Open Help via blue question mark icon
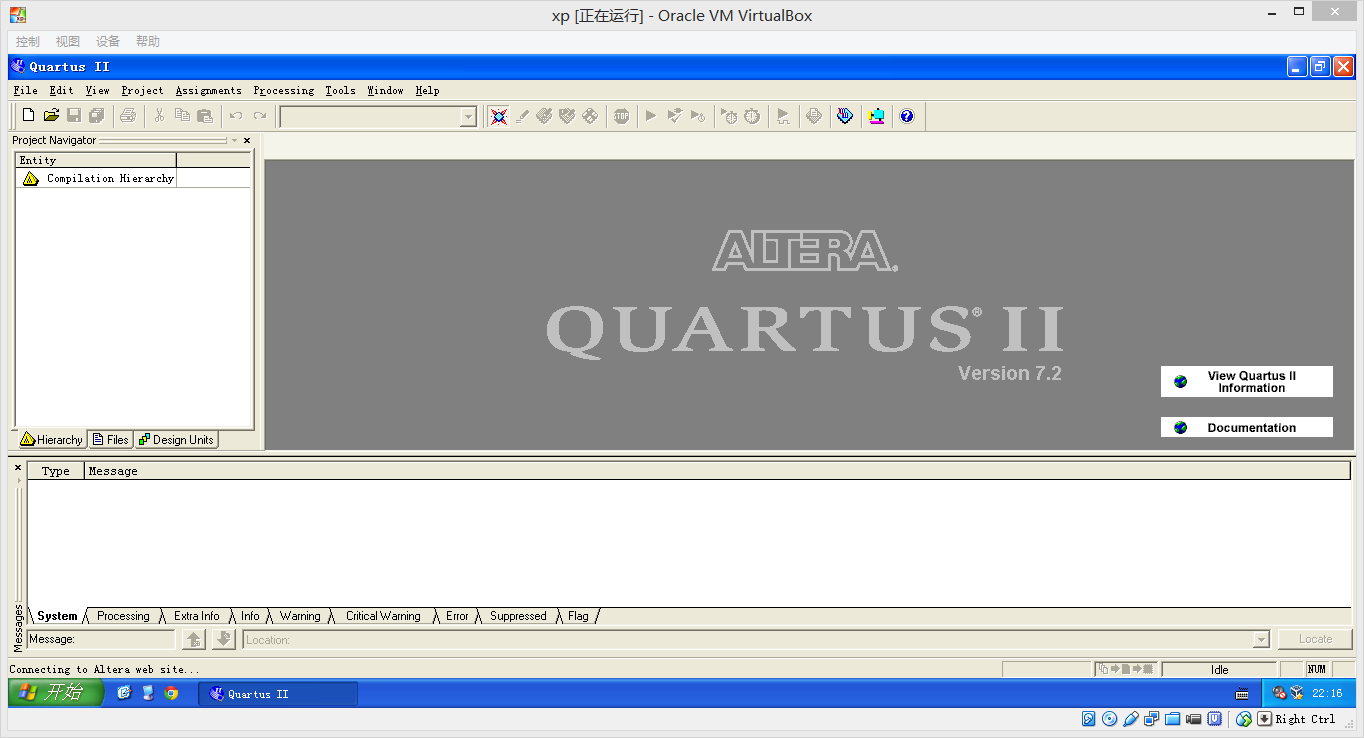The height and width of the screenshot is (738, 1364). point(907,116)
